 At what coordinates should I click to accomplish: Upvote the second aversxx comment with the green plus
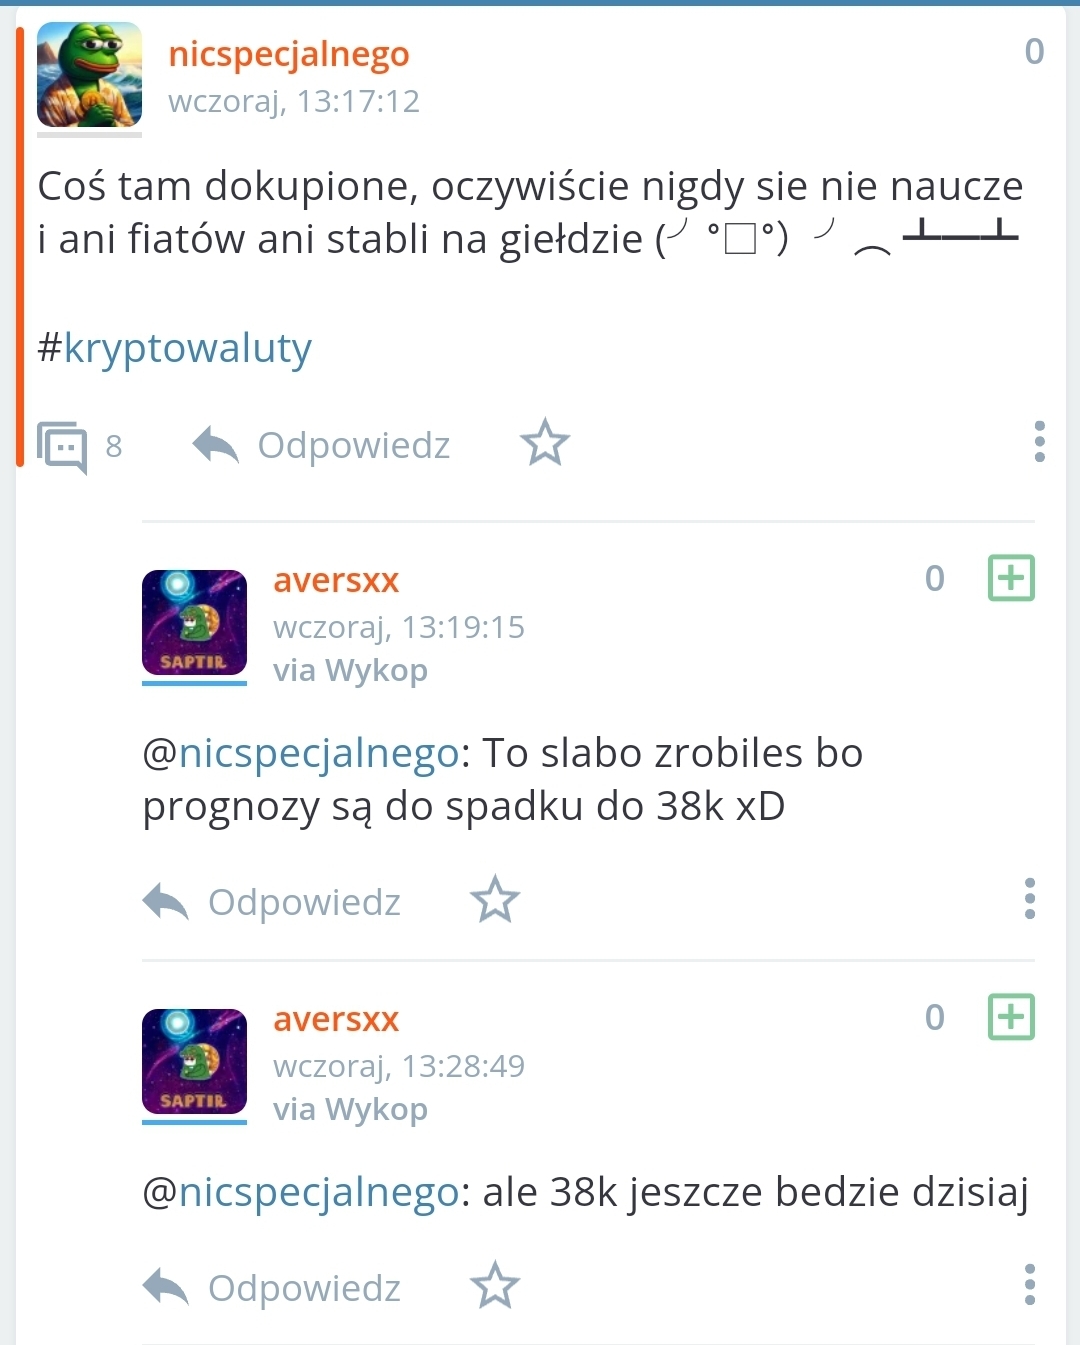tap(1011, 1017)
